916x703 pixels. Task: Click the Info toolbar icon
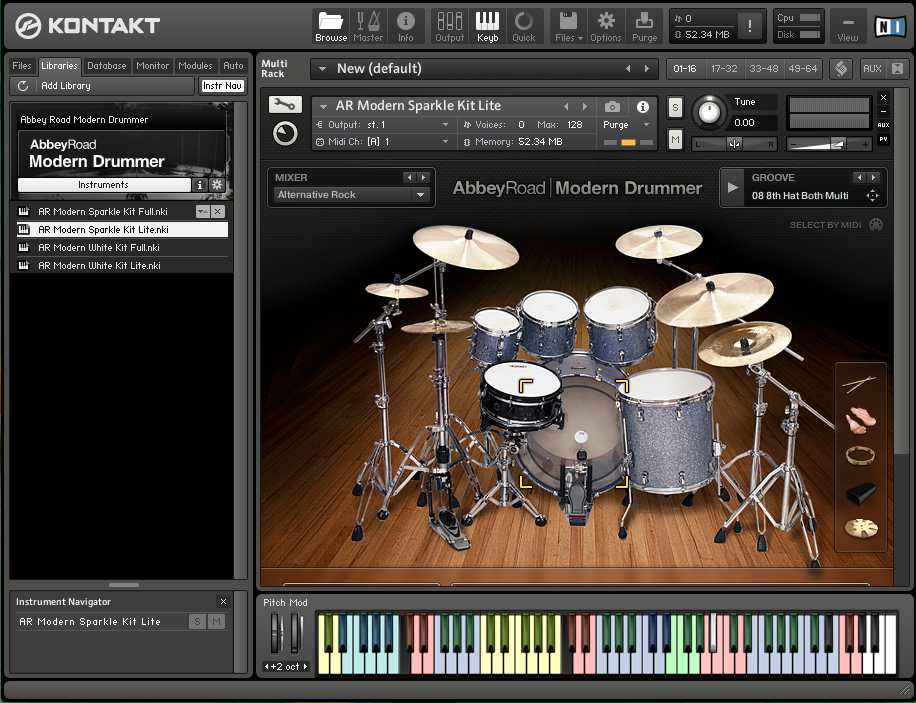(x=405, y=27)
